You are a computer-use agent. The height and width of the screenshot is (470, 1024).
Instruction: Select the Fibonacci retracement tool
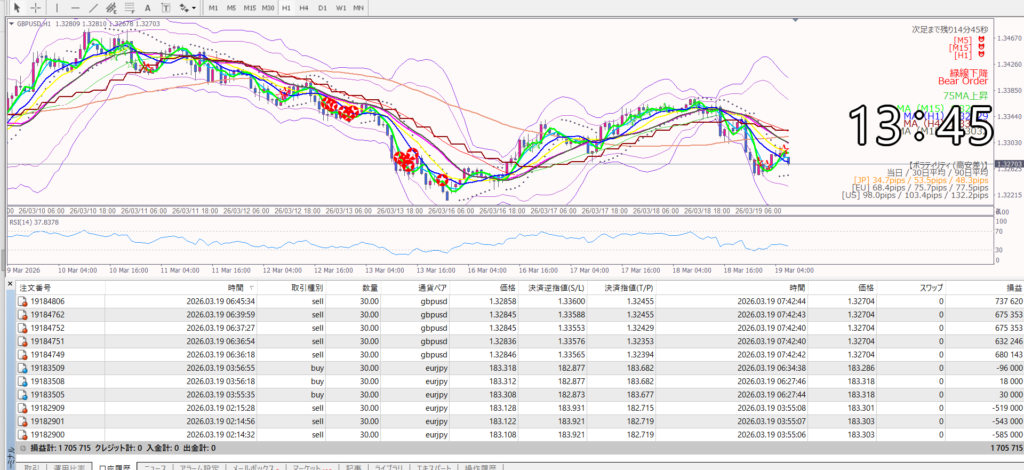pos(129,7)
